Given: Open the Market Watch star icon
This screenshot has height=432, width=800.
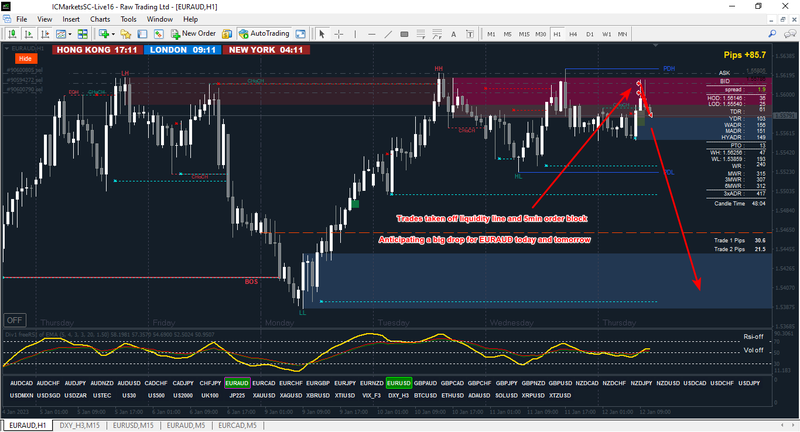Looking at the screenshot, I should (x=126, y=34).
